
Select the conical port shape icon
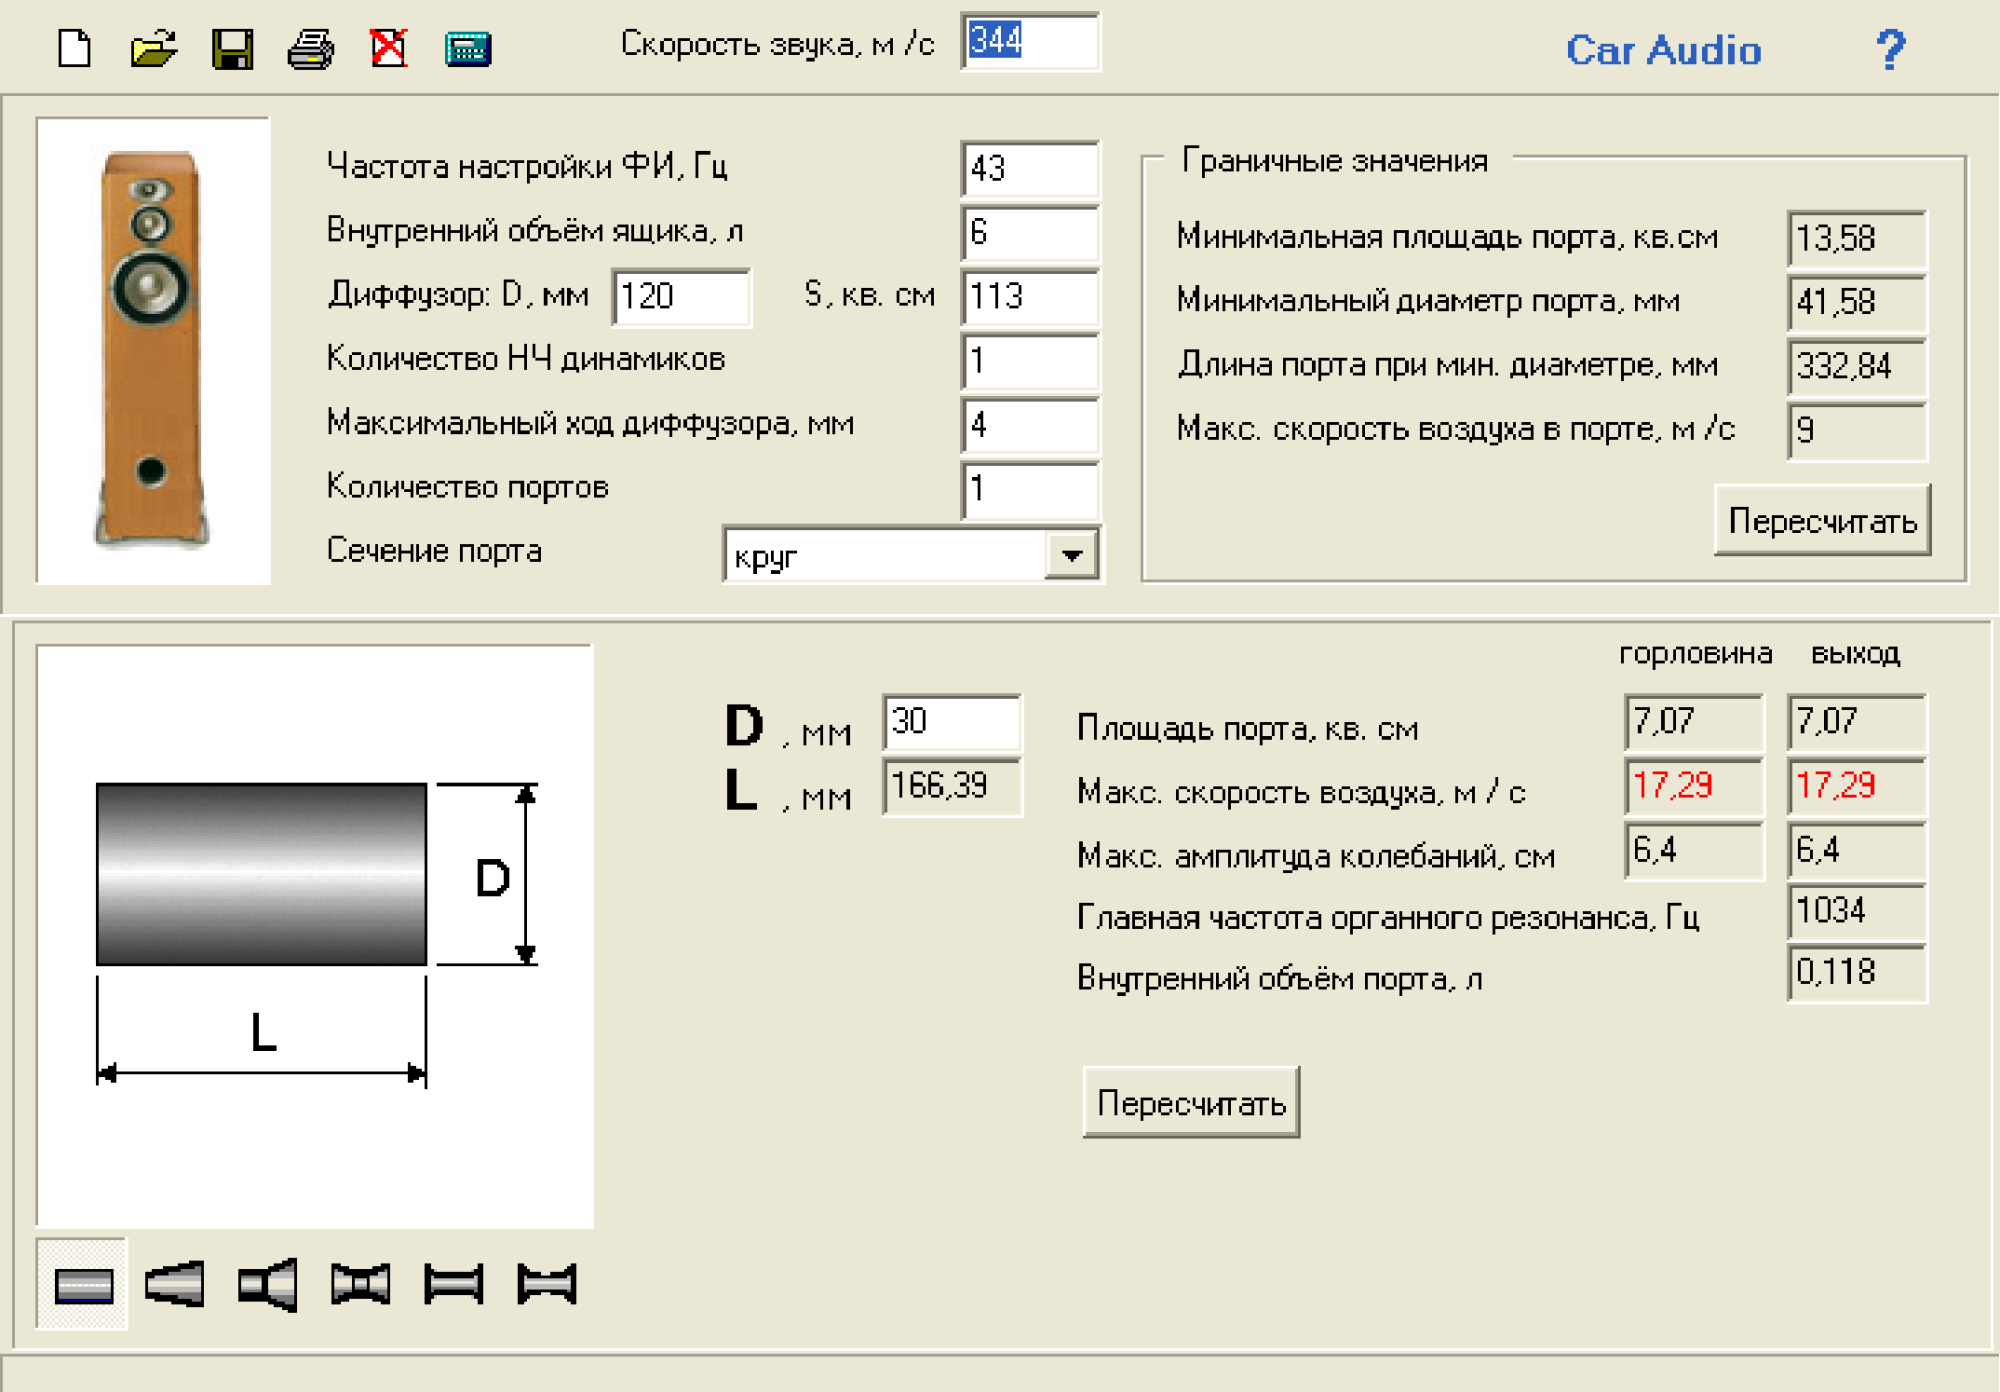point(175,1284)
